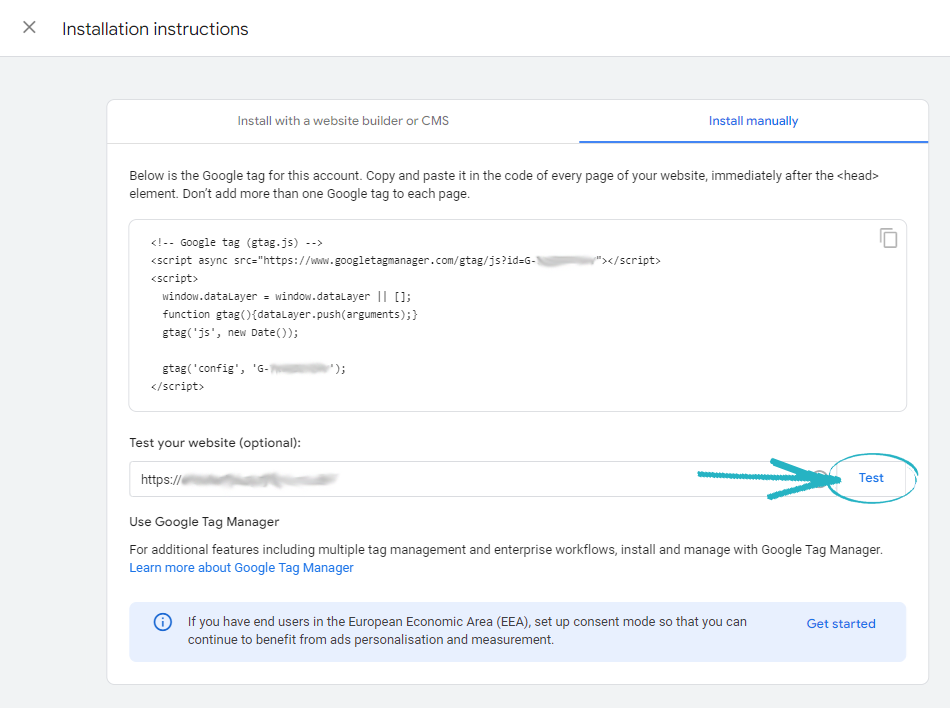Viewport: 950px width, 708px height.
Task: Click Get started for consent mode
Action: click(840, 624)
